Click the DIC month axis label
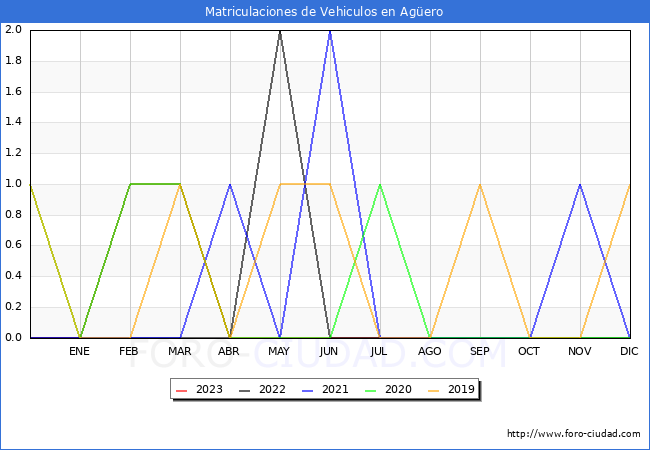The image size is (650, 450). pyautogui.click(x=629, y=351)
